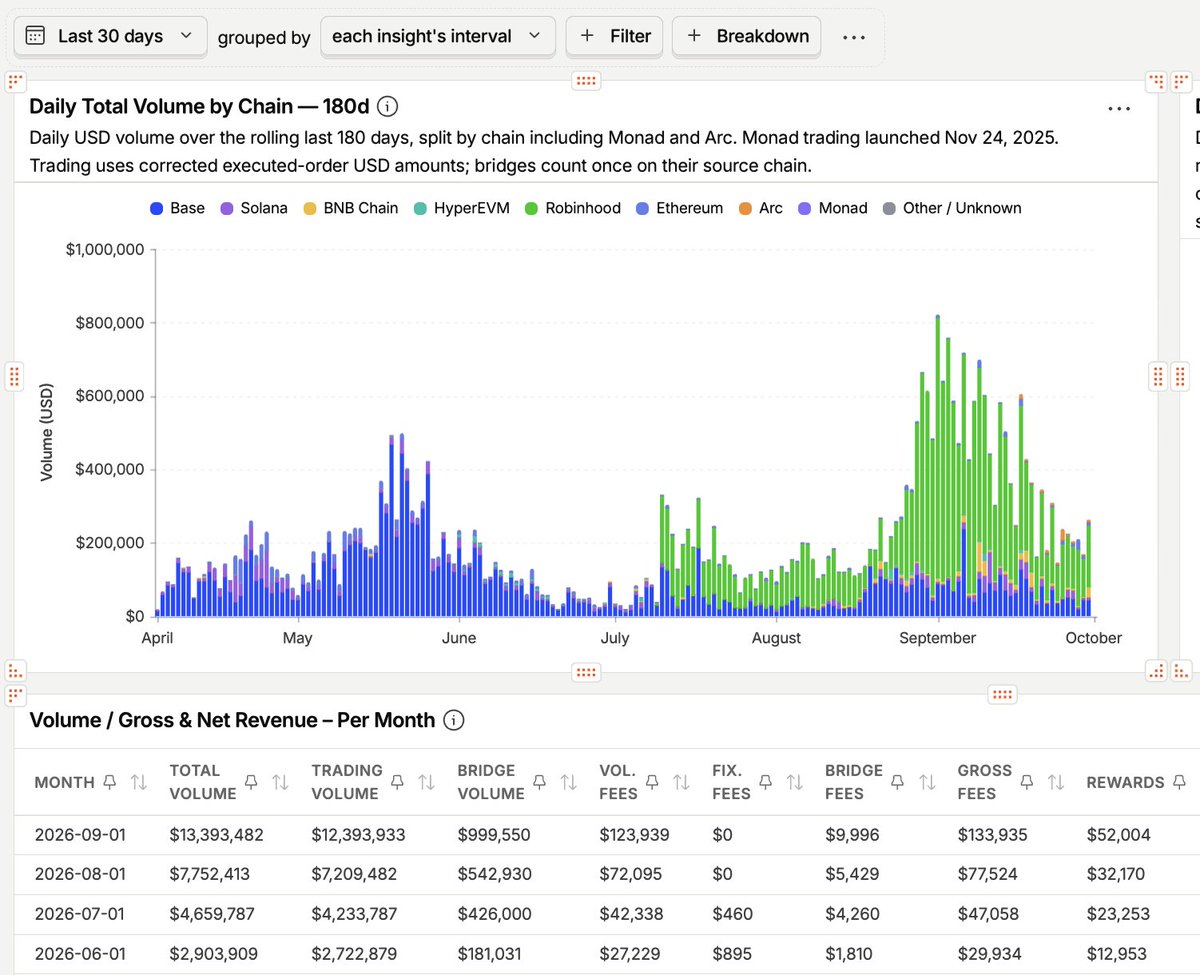Toggle the Arc series in the legend
Screen dimensions: 1200x975
pos(761,208)
